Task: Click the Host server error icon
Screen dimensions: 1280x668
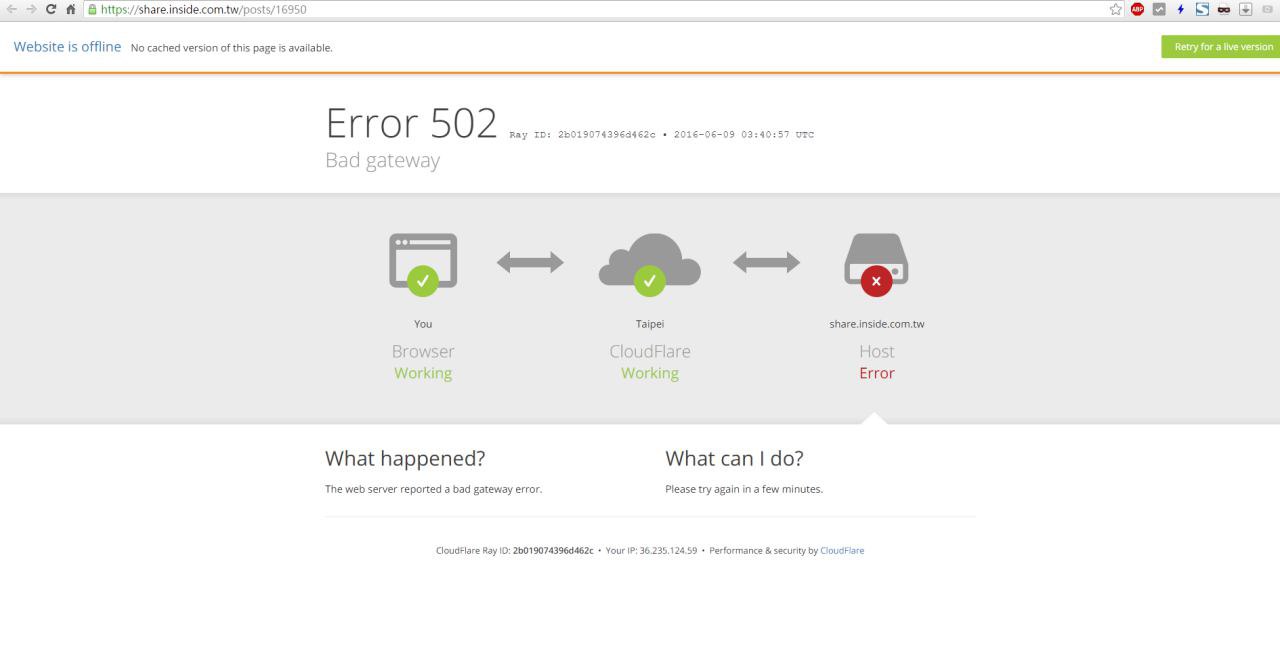Action: [877, 265]
